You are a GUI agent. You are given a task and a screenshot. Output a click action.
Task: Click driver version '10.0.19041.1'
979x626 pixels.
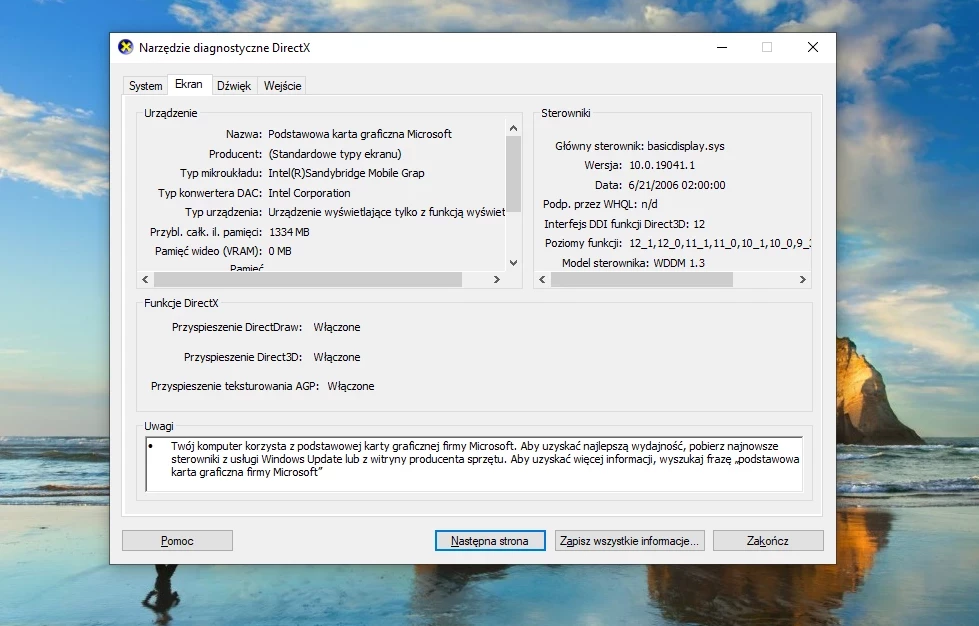[x=662, y=165]
